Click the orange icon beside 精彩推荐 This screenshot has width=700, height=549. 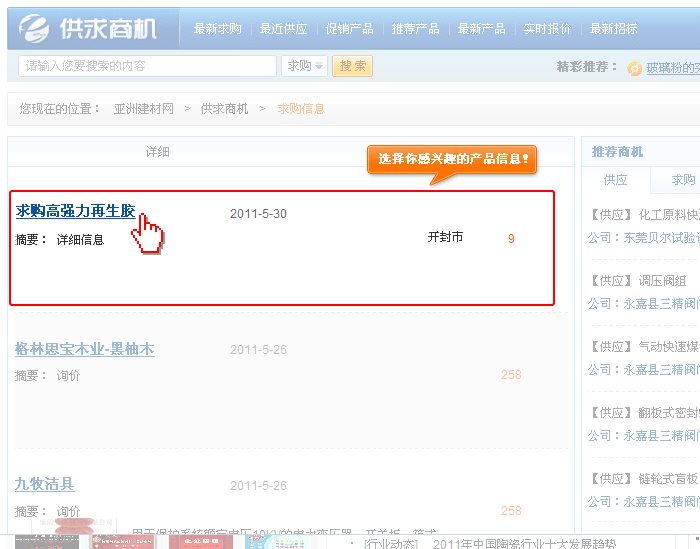click(x=634, y=68)
